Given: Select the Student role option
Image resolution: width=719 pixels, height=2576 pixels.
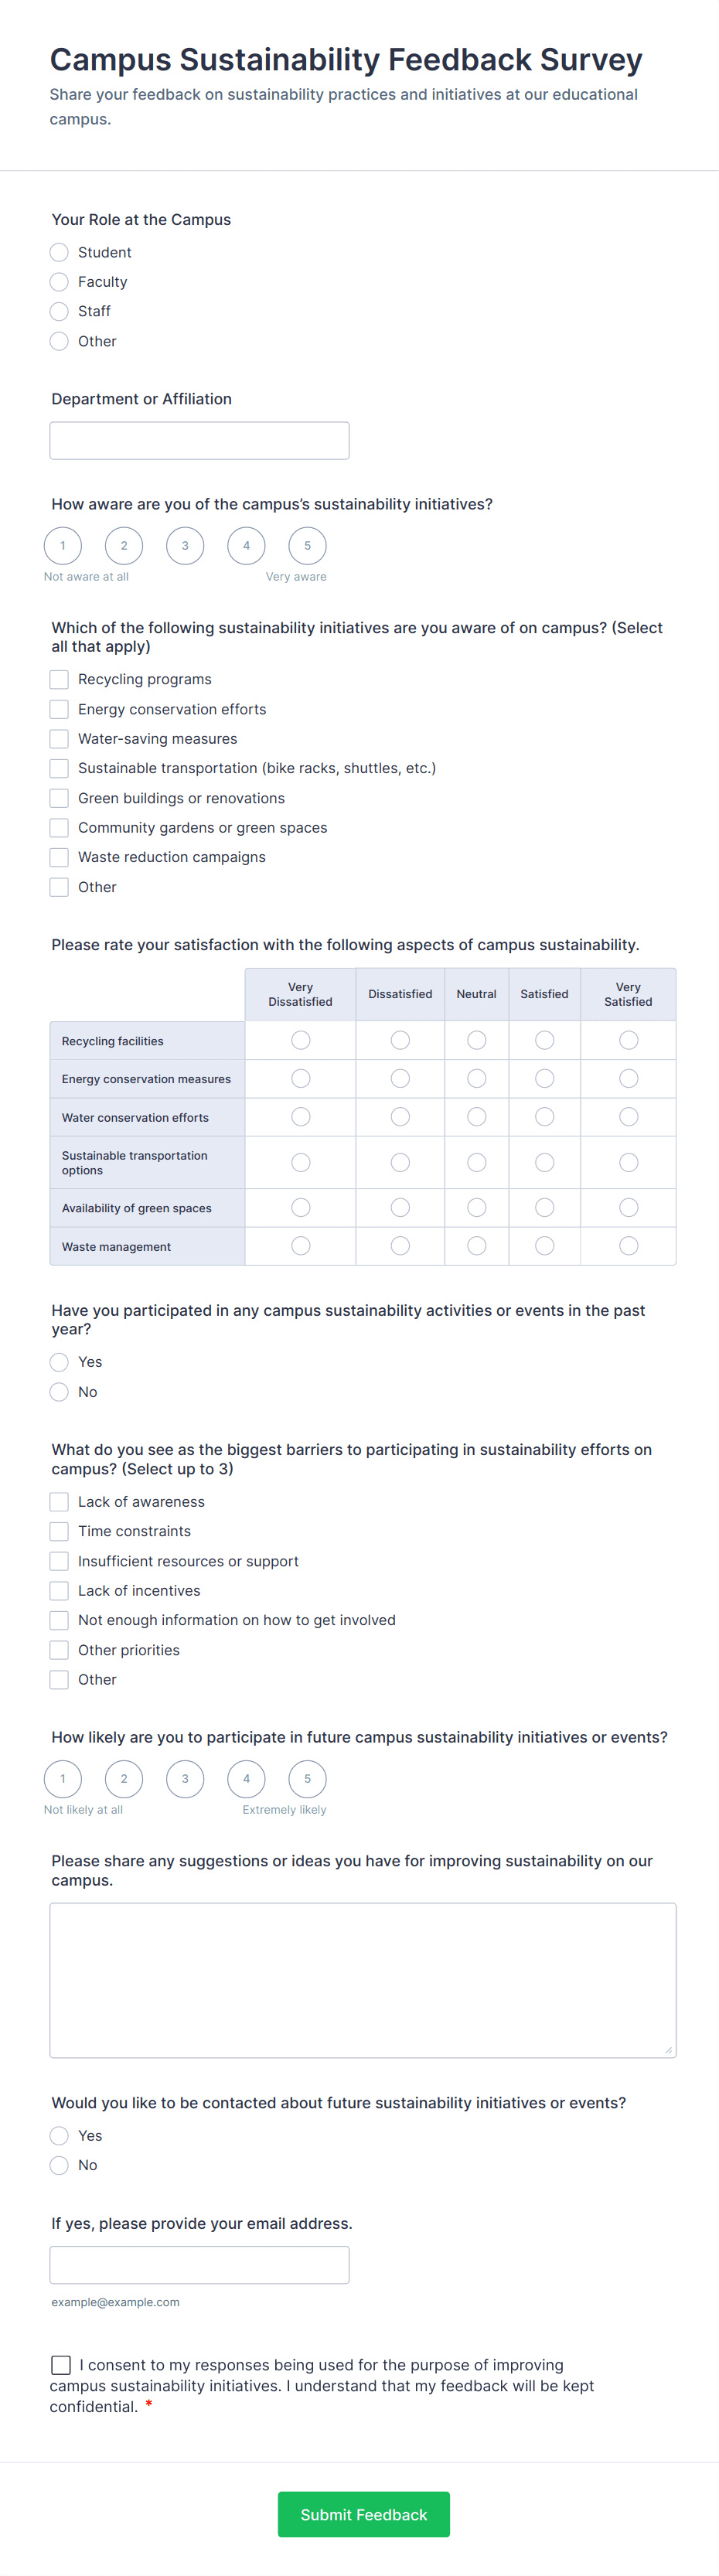Looking at the screenshot, I should tap(60, 253).
